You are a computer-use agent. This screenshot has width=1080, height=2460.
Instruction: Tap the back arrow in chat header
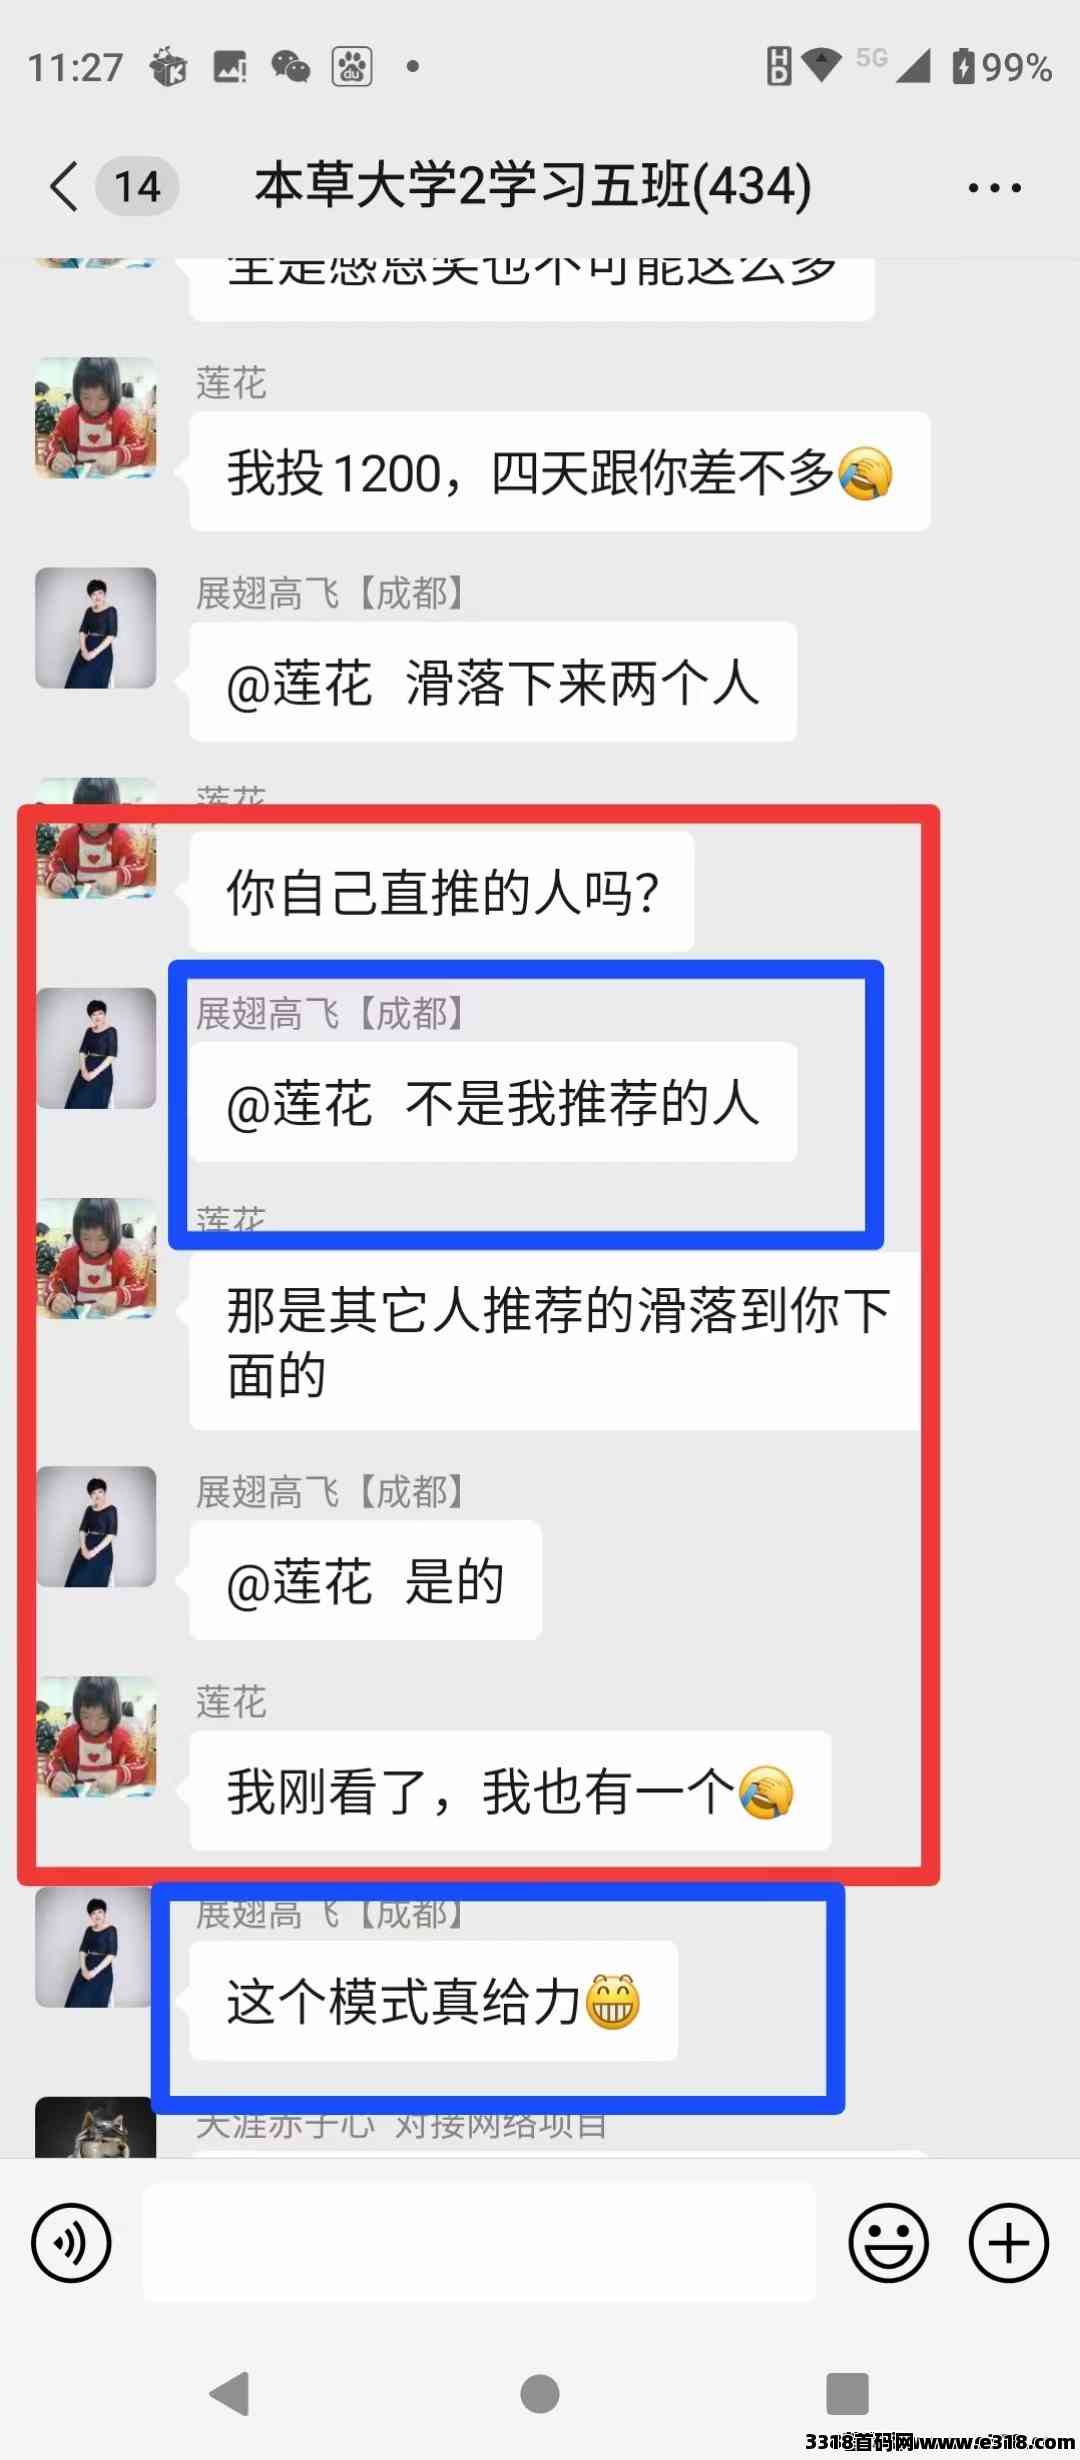coord(64,186)
